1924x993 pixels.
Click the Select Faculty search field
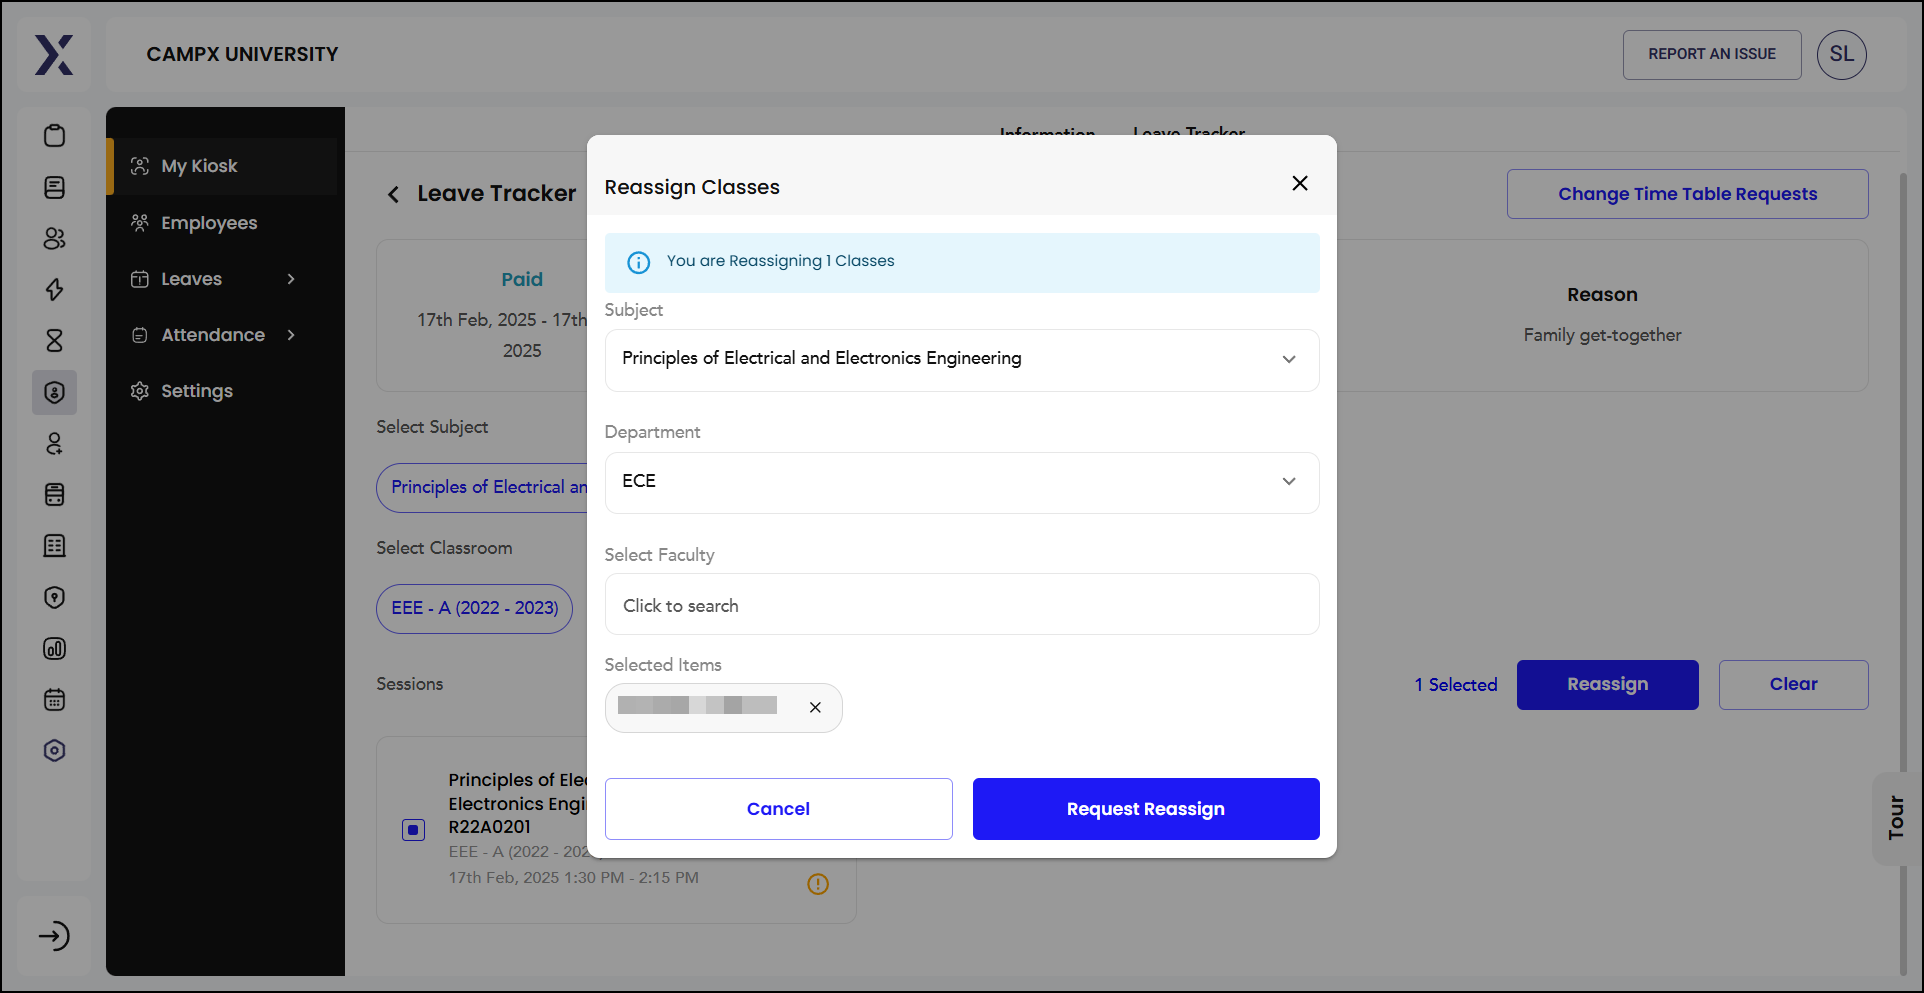coord(962,604)
